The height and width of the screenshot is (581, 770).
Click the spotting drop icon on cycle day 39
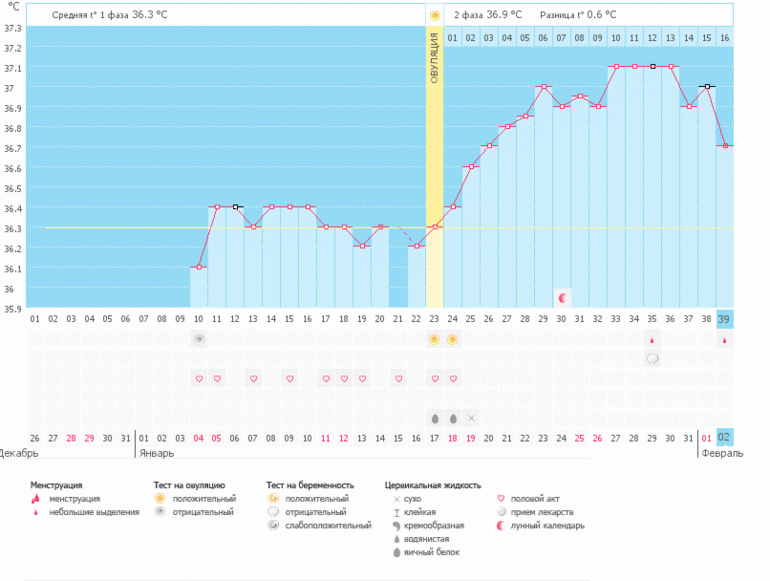point(725,340)
